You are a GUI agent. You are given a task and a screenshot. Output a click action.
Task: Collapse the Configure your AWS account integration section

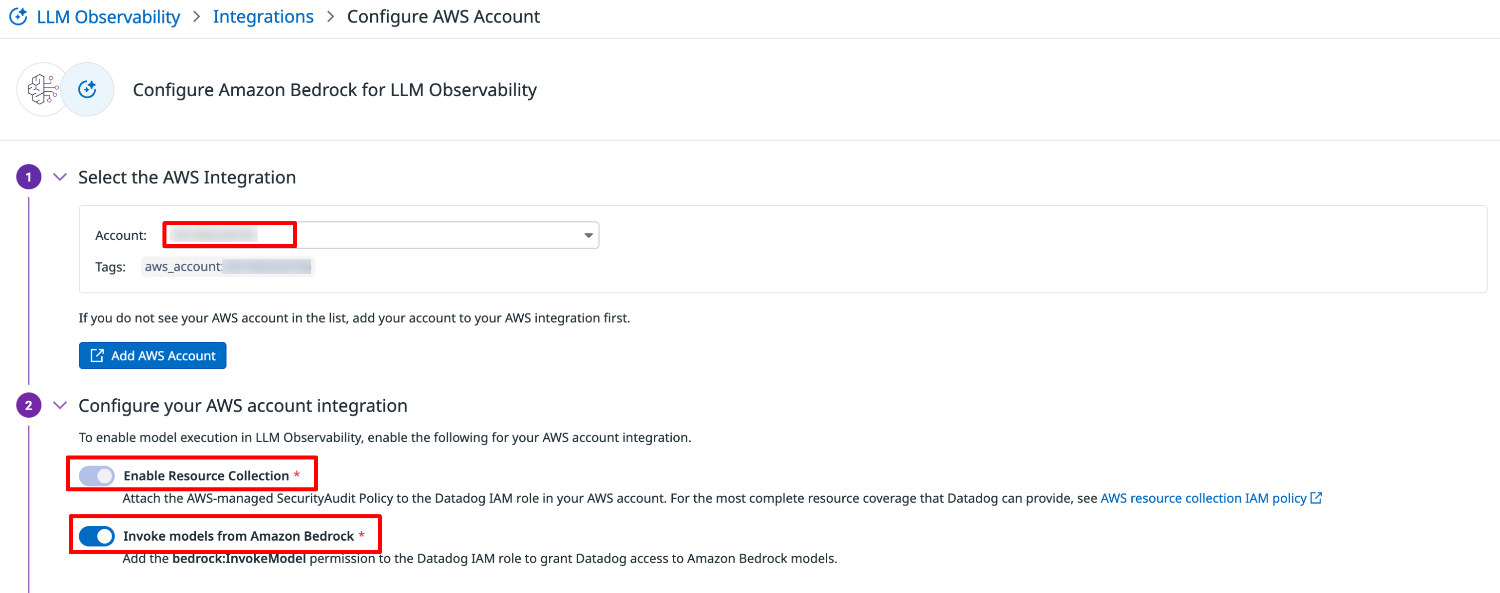click(59, 406)
